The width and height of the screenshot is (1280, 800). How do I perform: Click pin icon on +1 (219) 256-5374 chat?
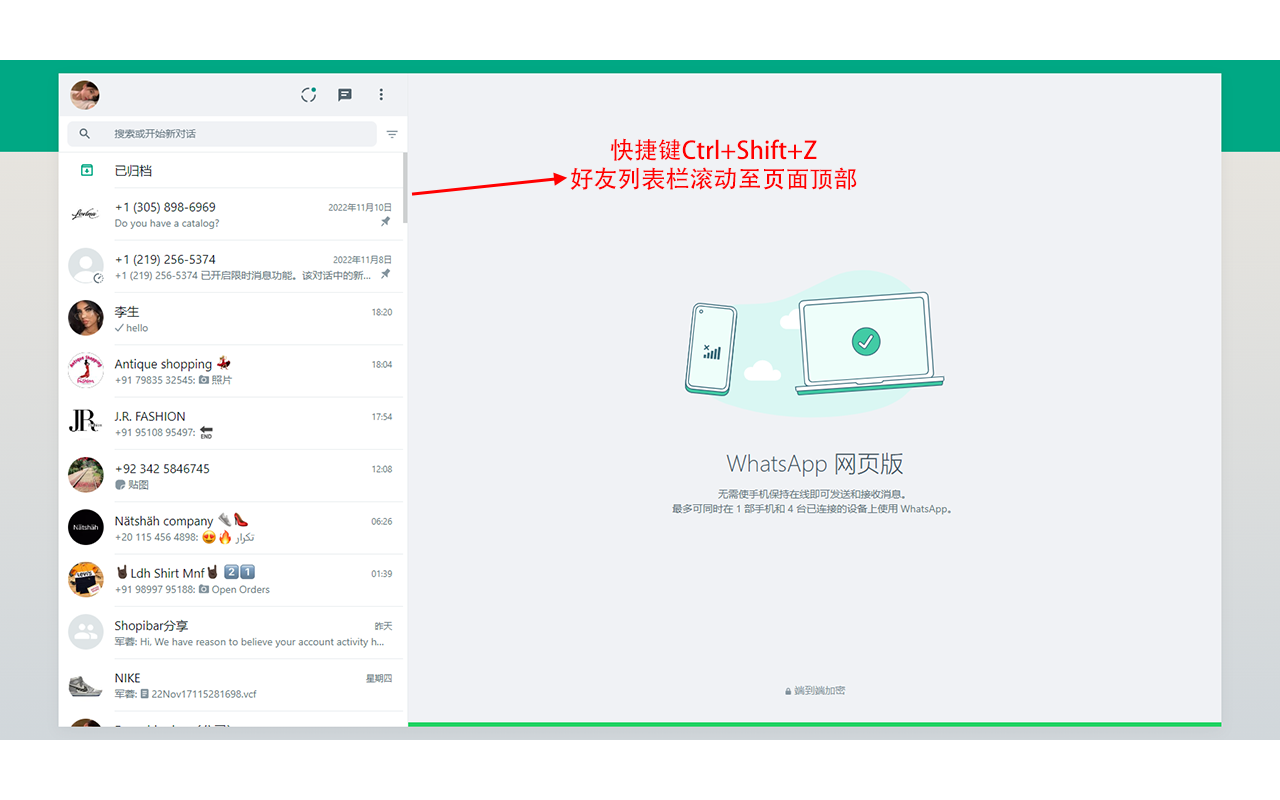pos(386,274)
